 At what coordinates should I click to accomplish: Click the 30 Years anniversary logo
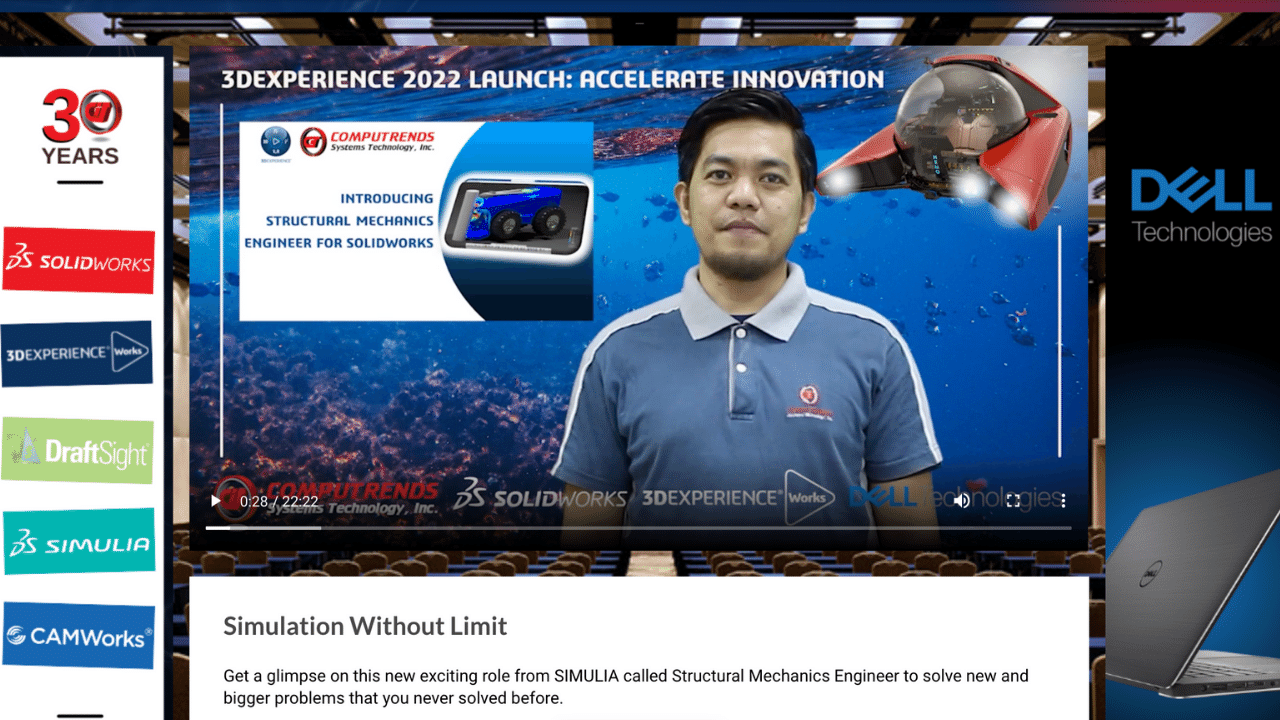(x=81, y=127)
